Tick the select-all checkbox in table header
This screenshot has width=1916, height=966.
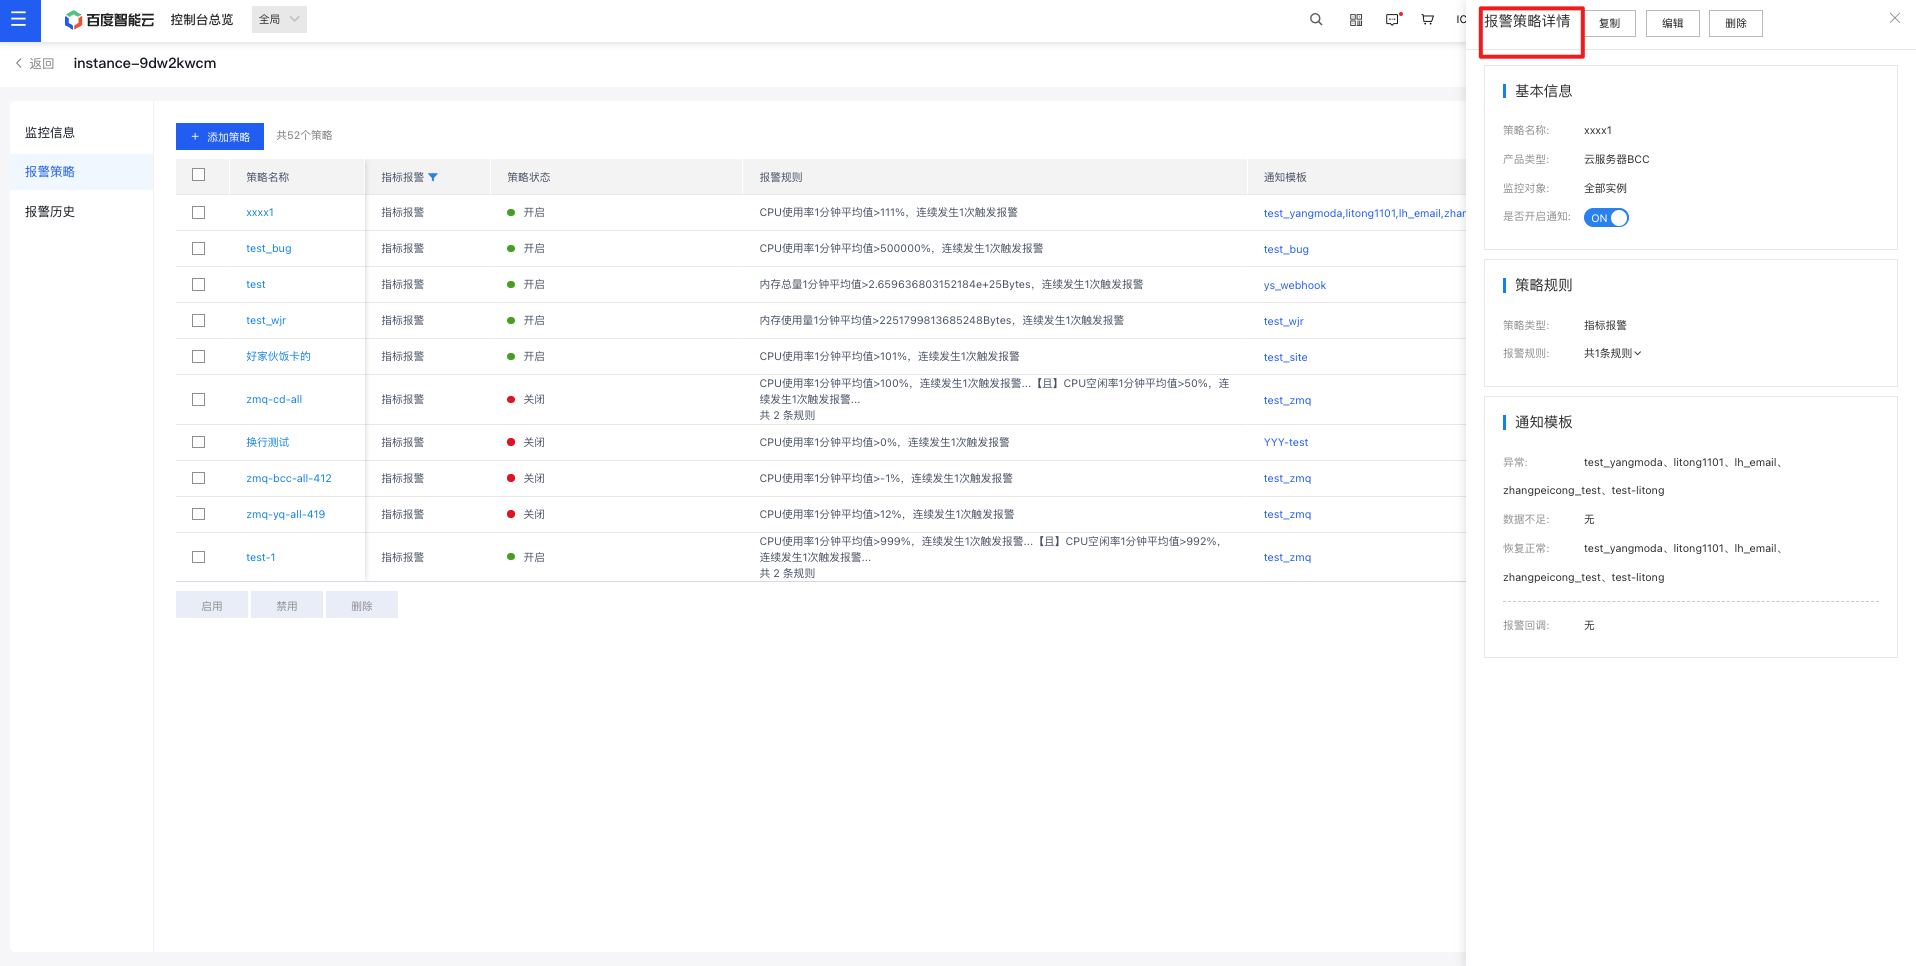198,175
